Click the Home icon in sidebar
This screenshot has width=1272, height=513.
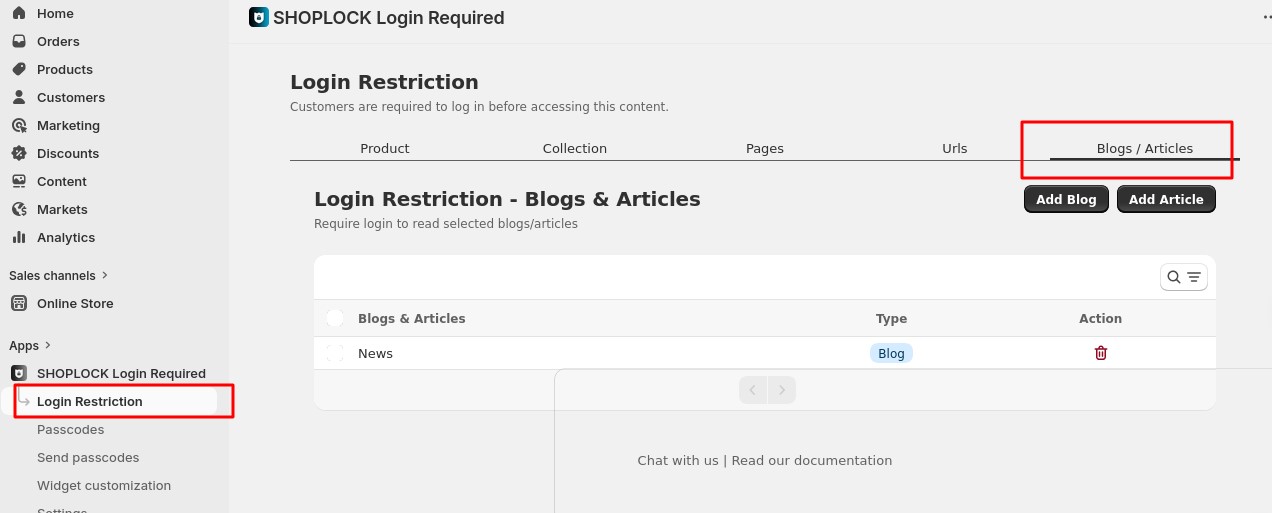(18, 14)
